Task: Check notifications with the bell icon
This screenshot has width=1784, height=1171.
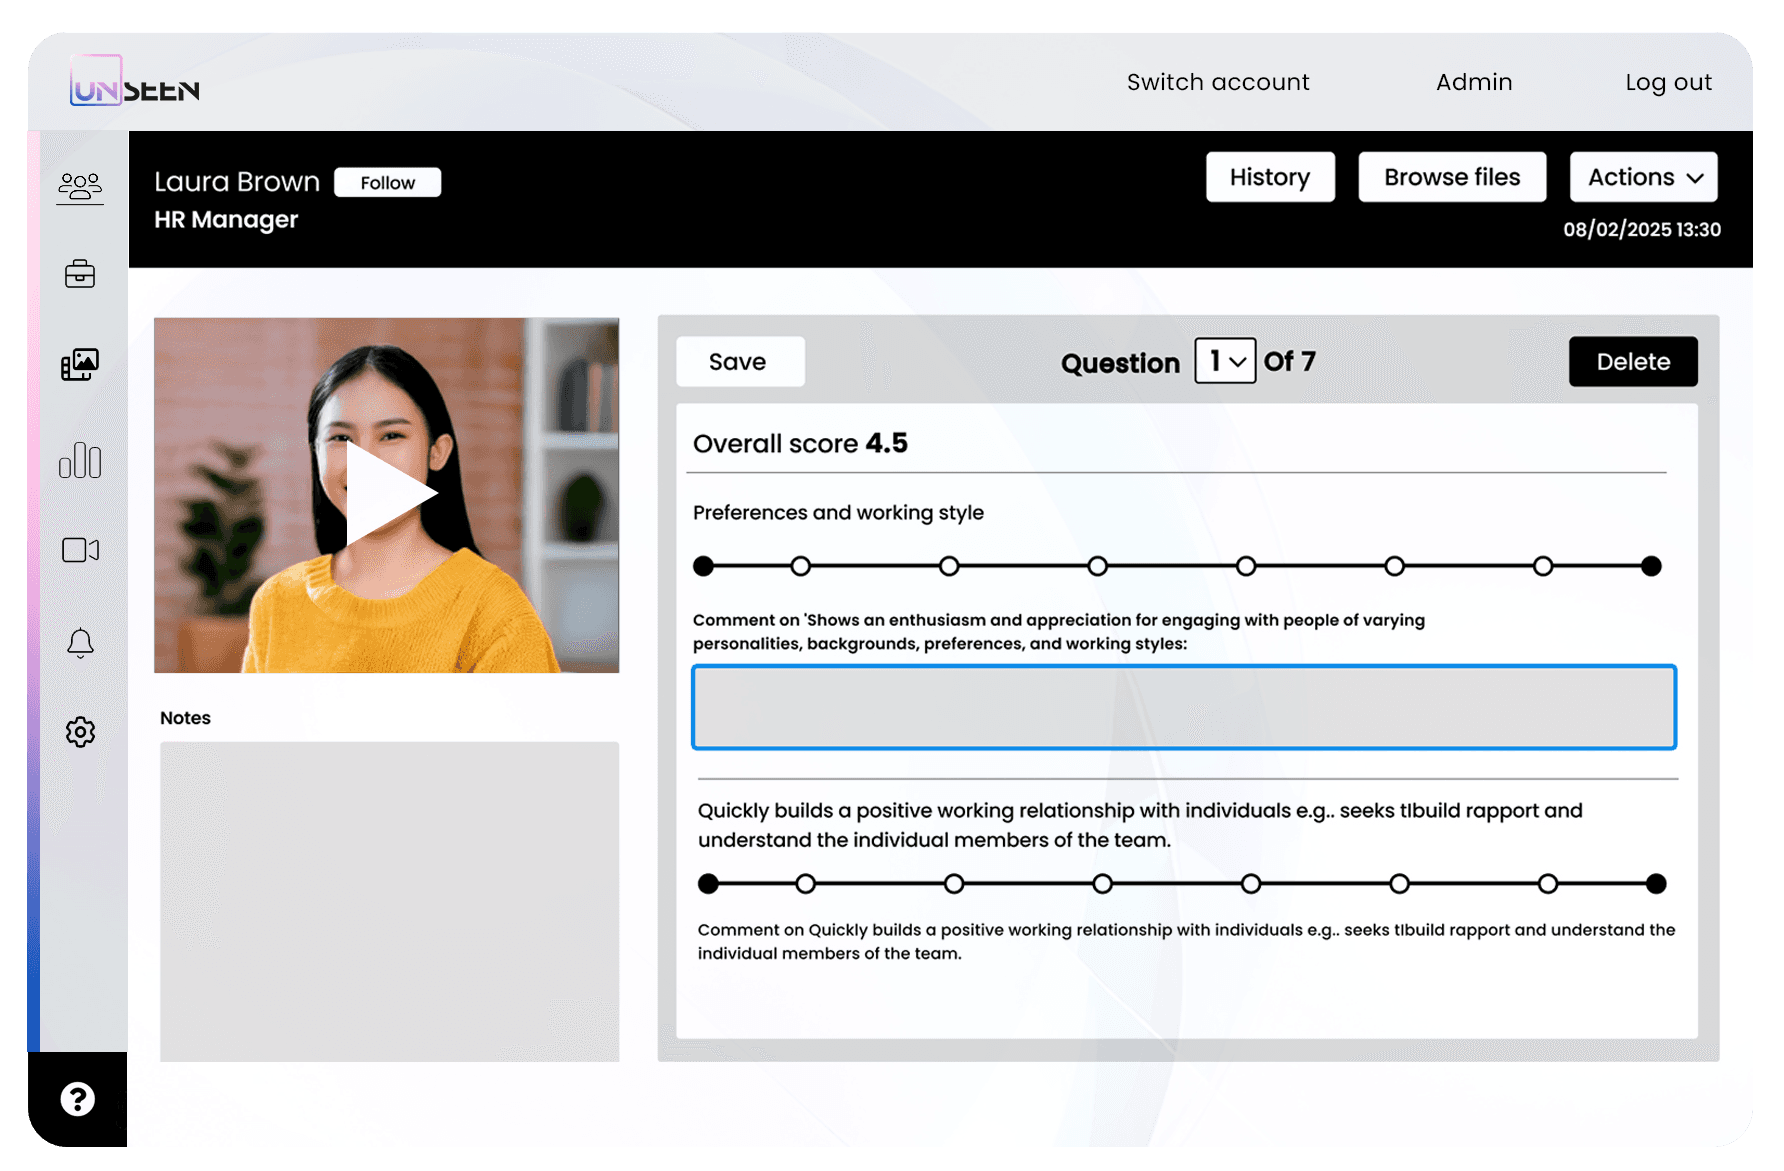Action: [x=80, y=643]
